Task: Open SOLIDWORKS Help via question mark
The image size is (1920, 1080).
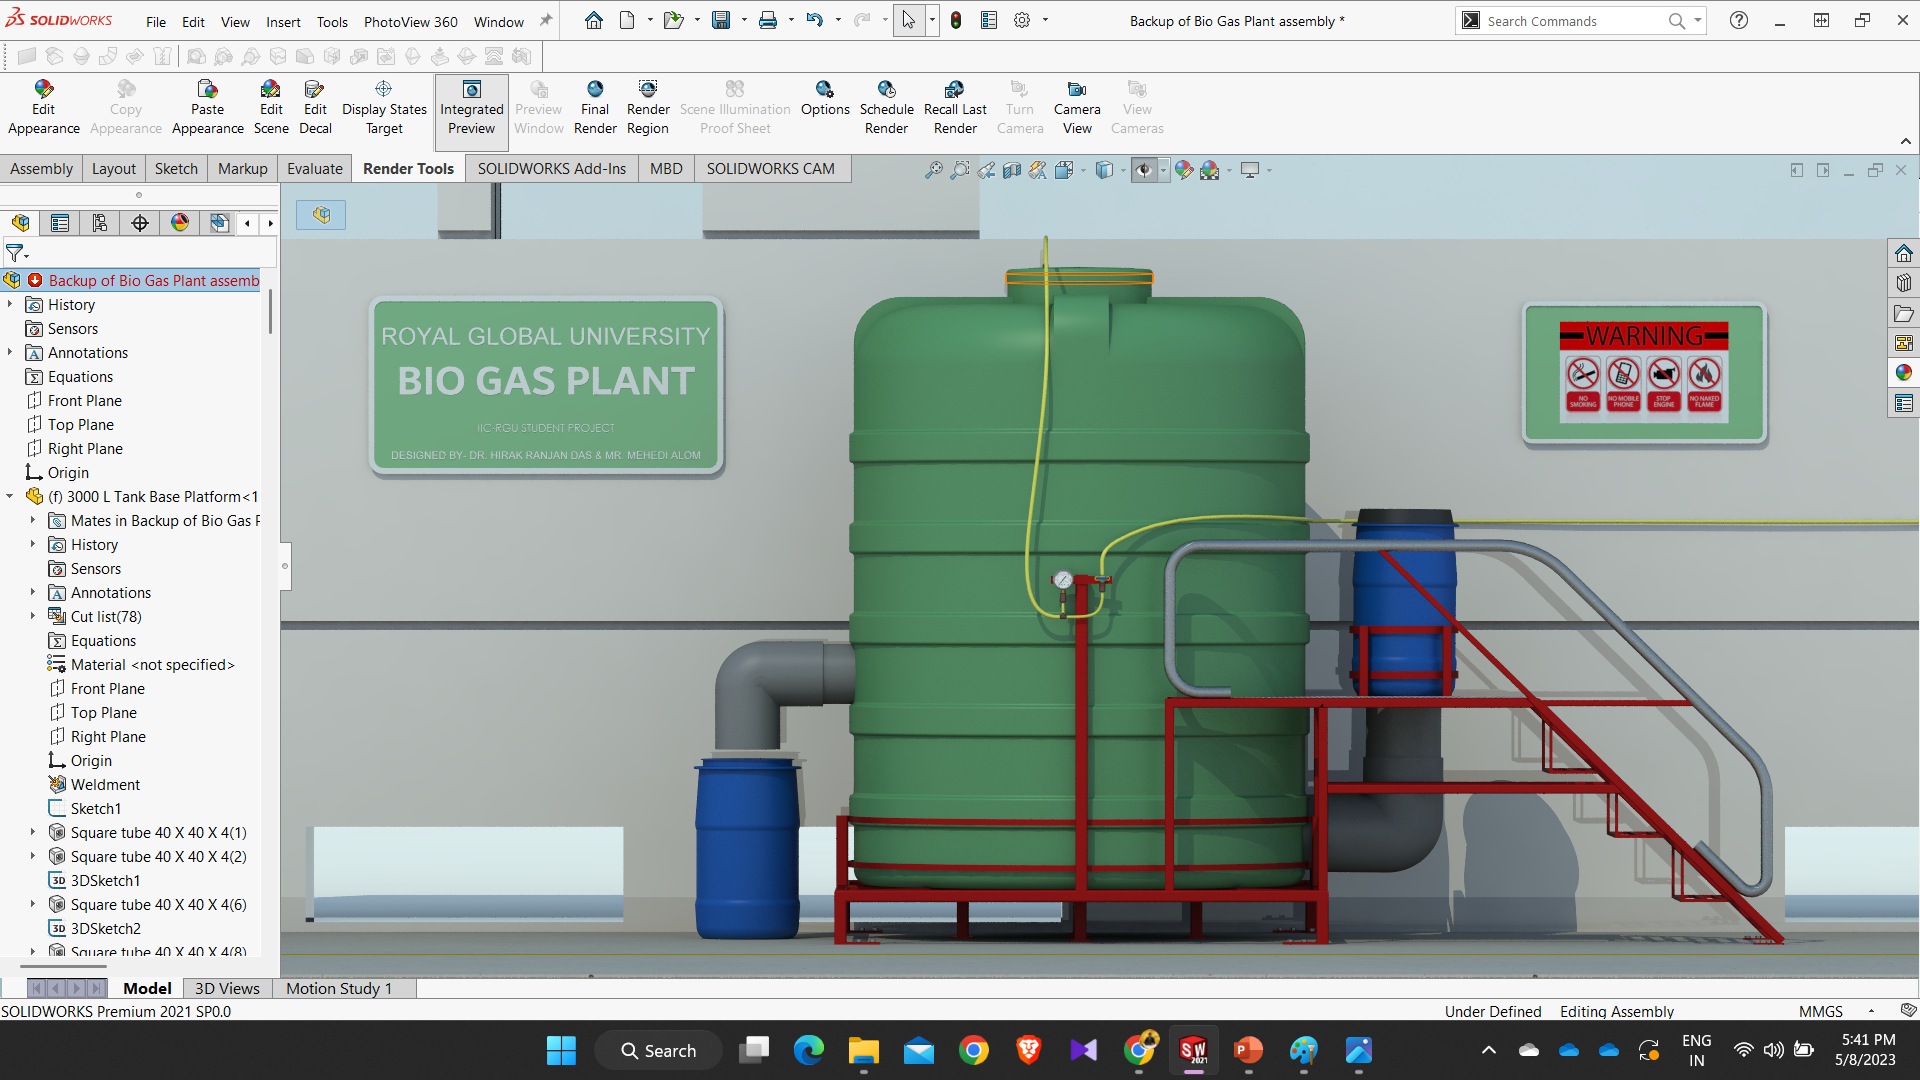Action: point(1738,20)
